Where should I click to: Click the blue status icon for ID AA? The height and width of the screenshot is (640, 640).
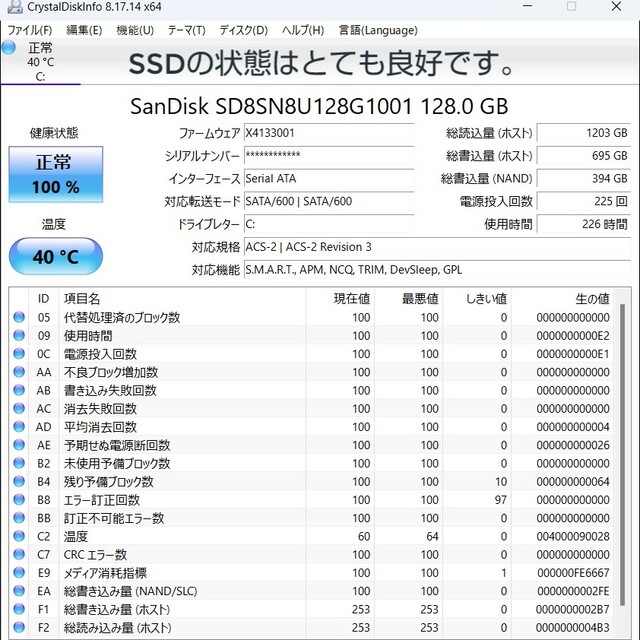[x=19, y=372]
